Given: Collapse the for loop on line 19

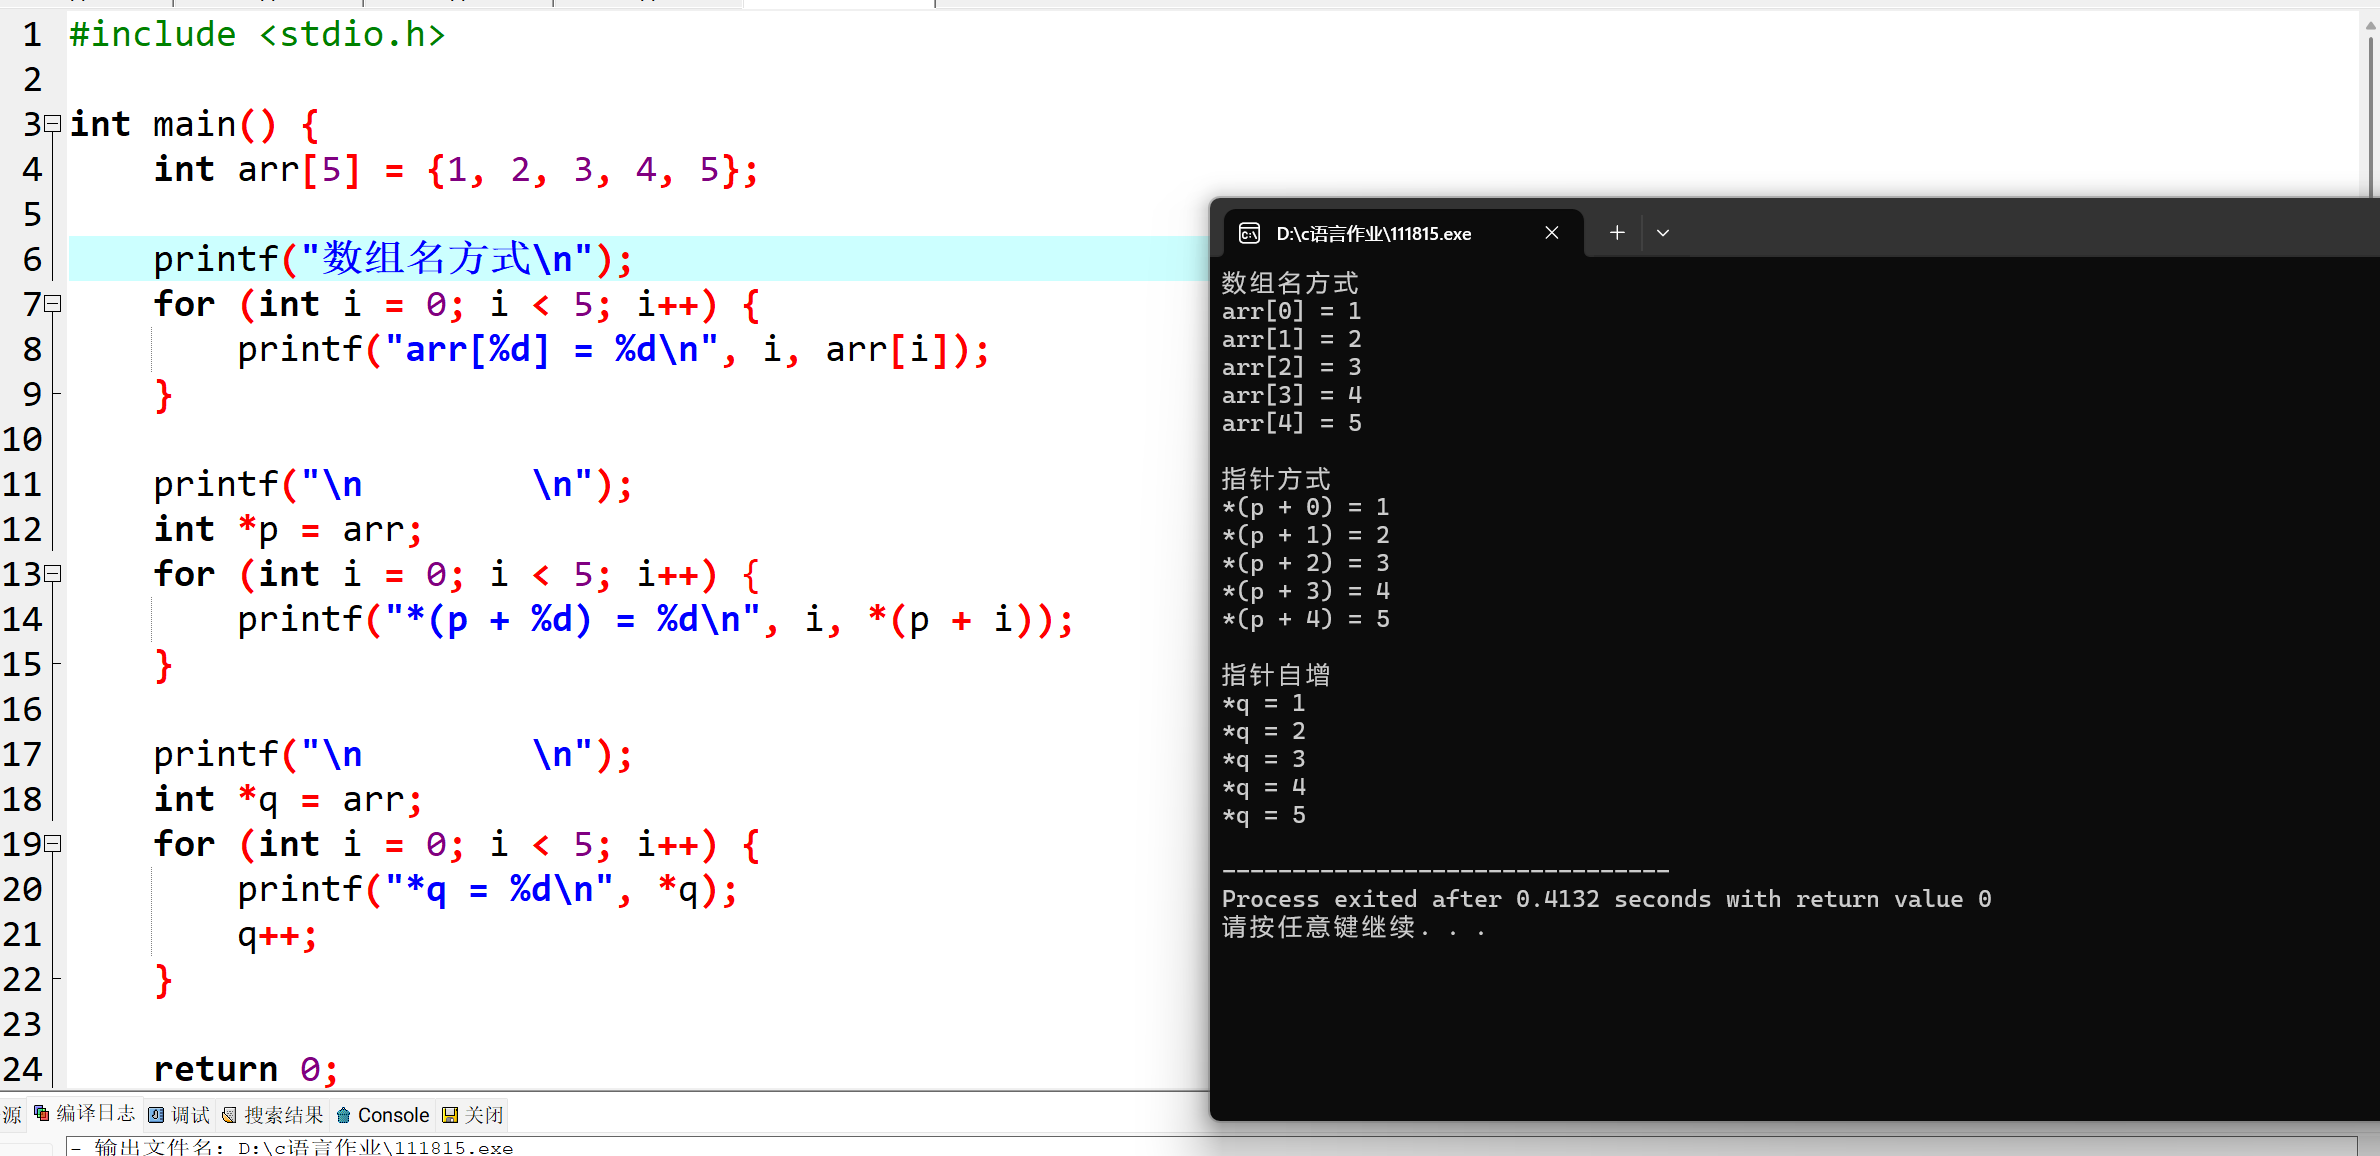Looking at the screenshot, I should click(x=53, y=844).
